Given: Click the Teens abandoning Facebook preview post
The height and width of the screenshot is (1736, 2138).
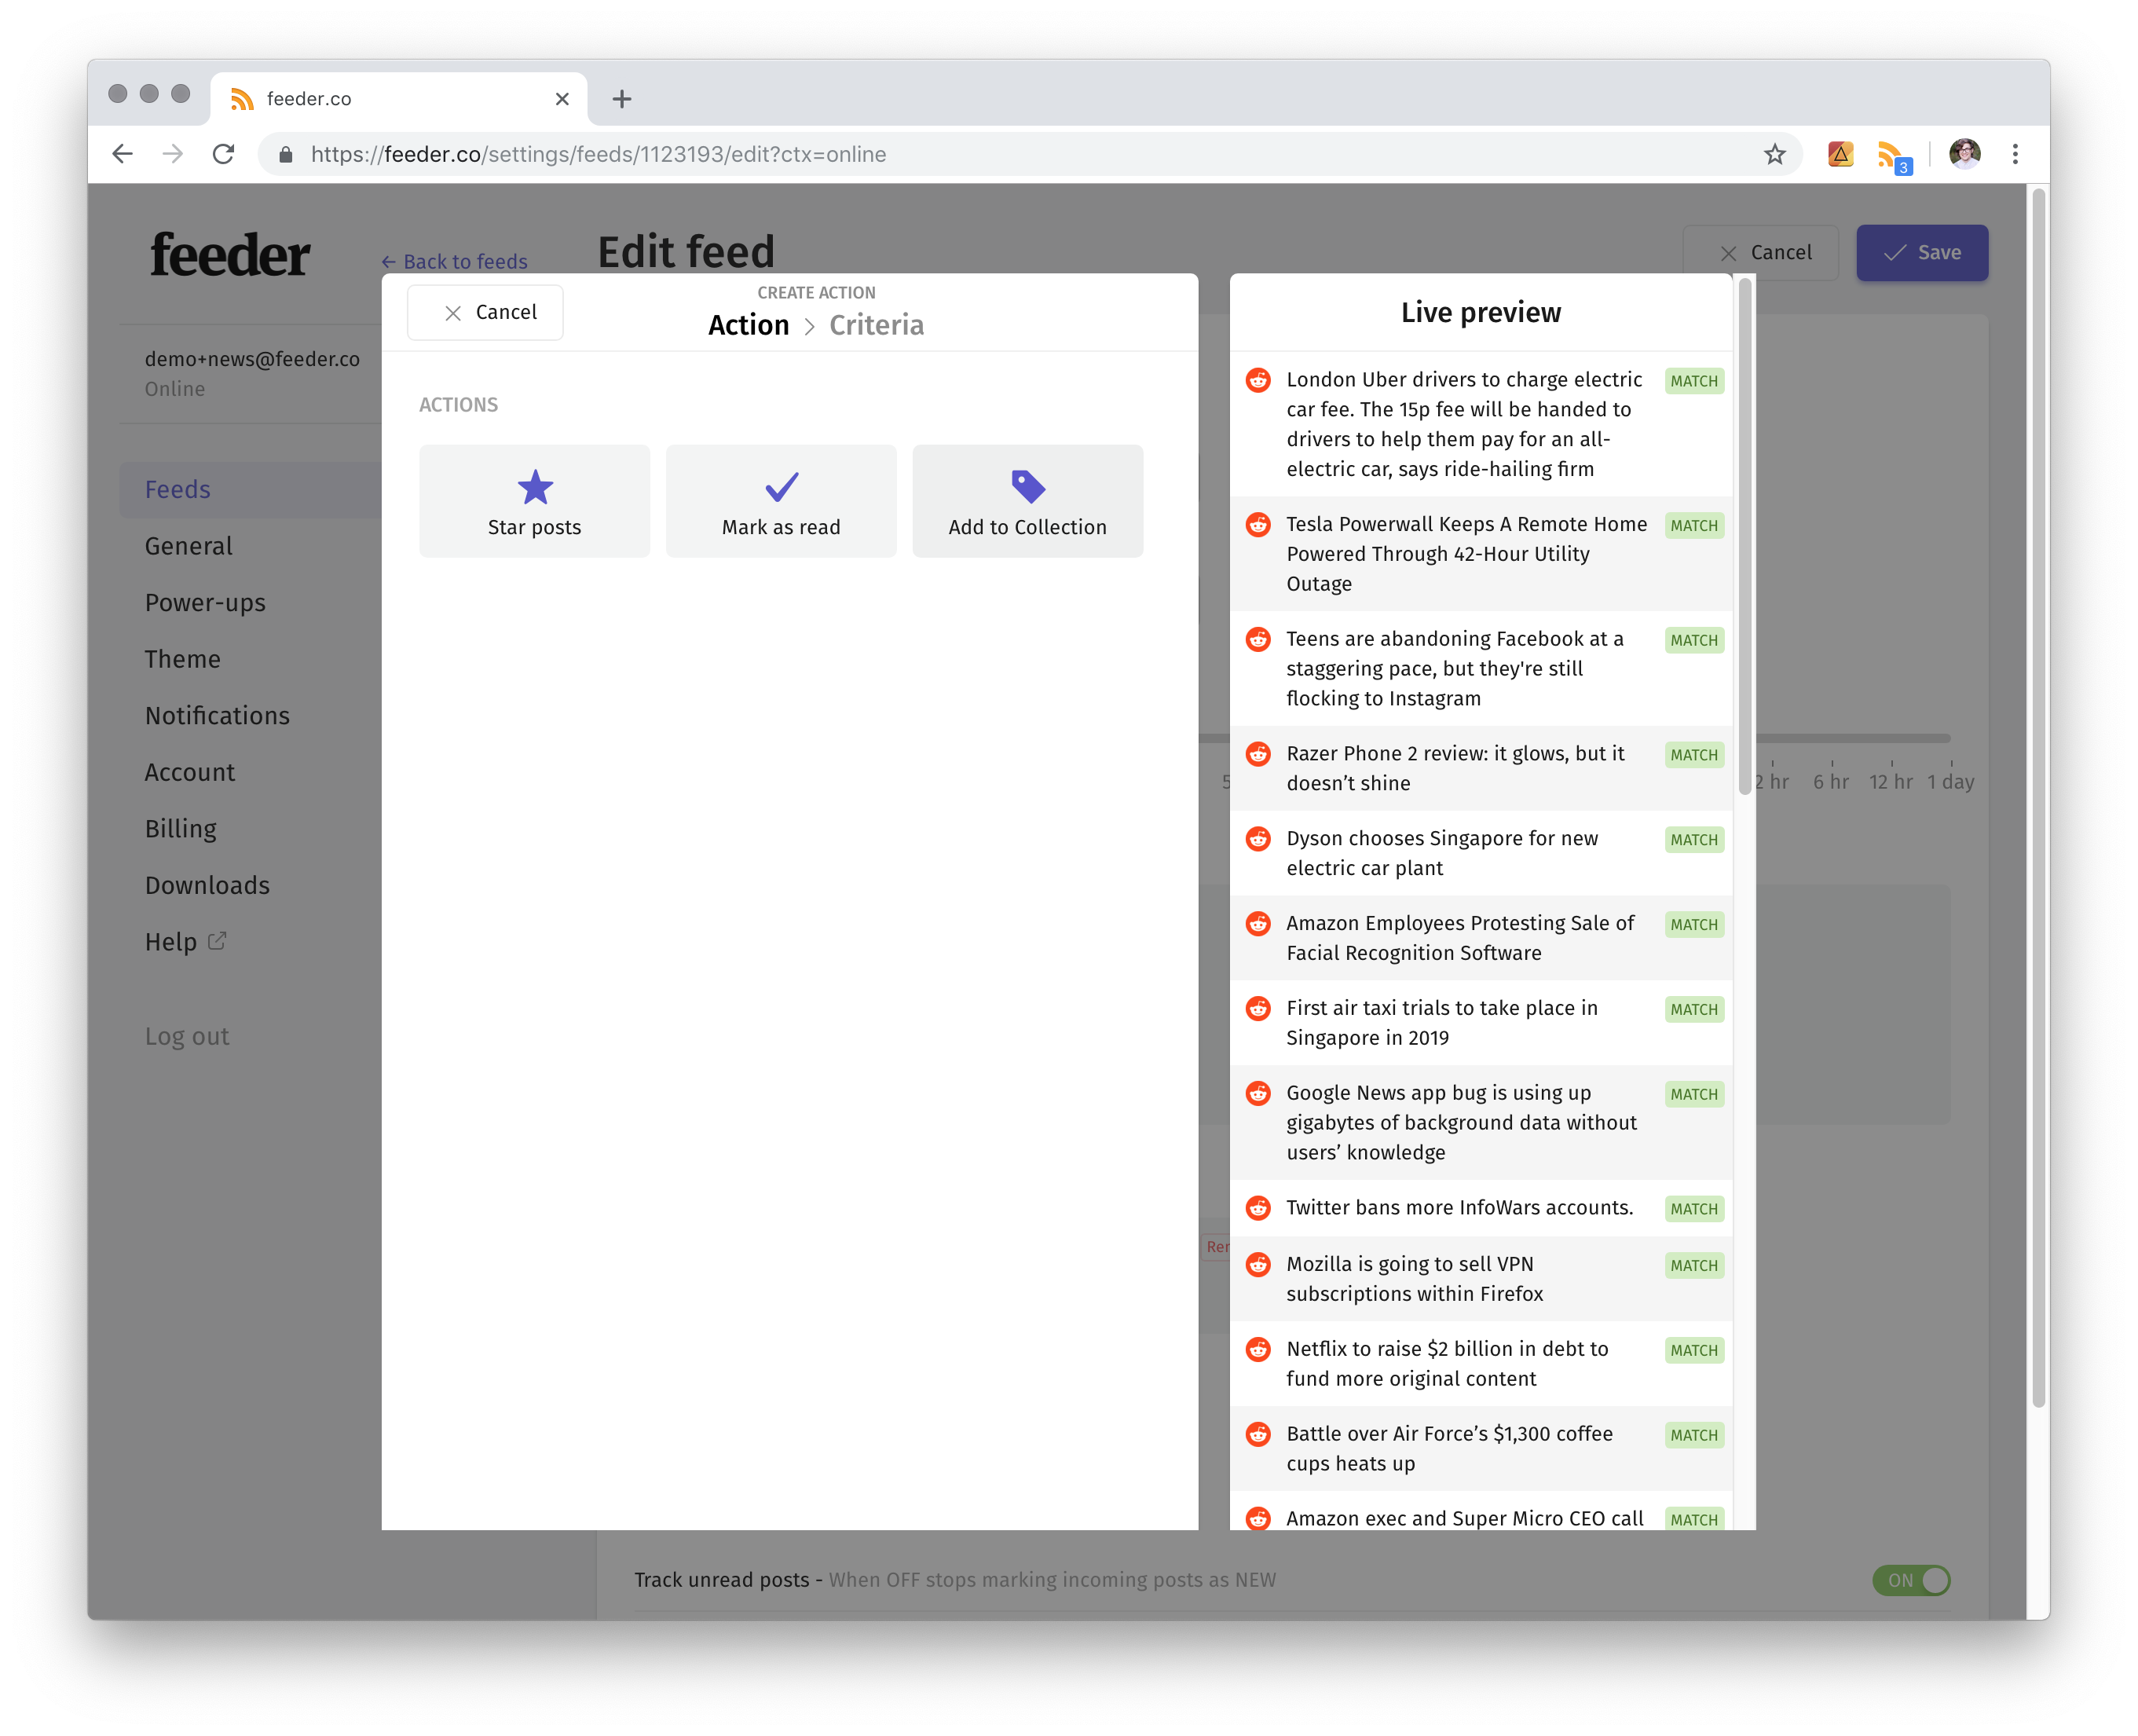Looking at the screenshot, I should tap(1481, 669).
